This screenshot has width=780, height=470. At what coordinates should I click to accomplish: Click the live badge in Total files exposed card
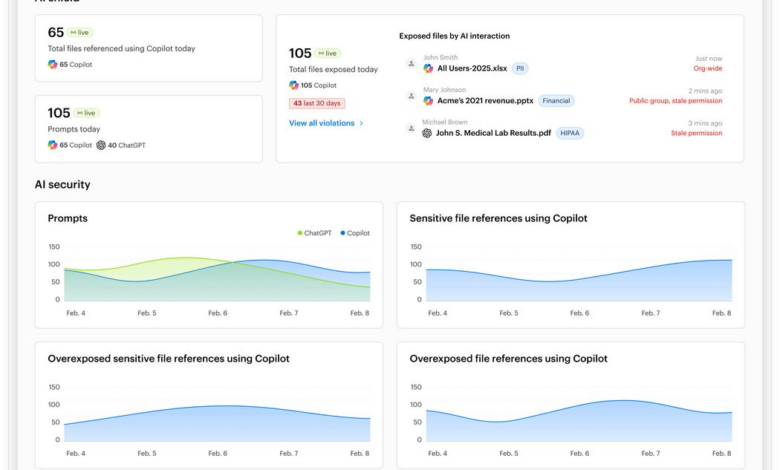(328, 53)
